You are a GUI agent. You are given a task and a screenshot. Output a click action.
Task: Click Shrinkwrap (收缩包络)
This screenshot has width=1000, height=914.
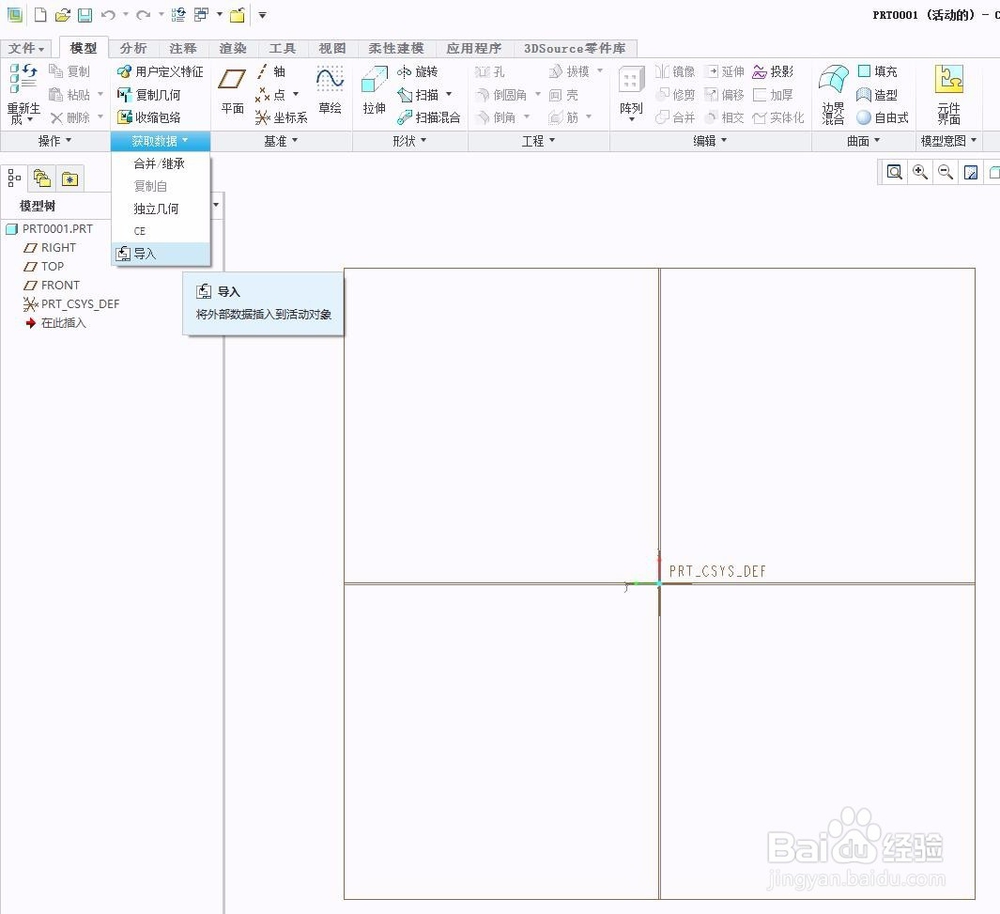pyautogui.click(x=149, y=117)
